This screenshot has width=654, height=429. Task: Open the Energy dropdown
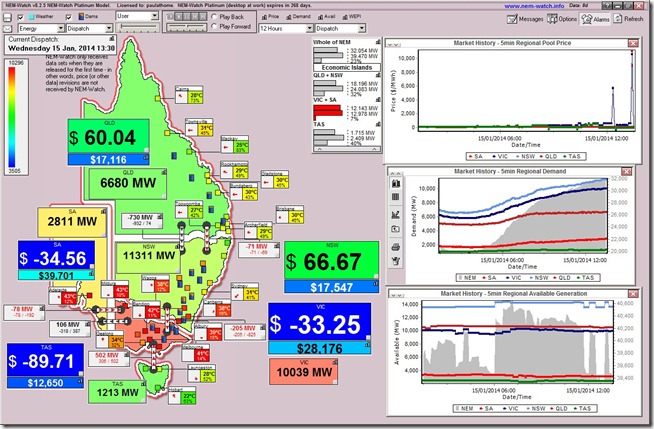coord(41,28)
